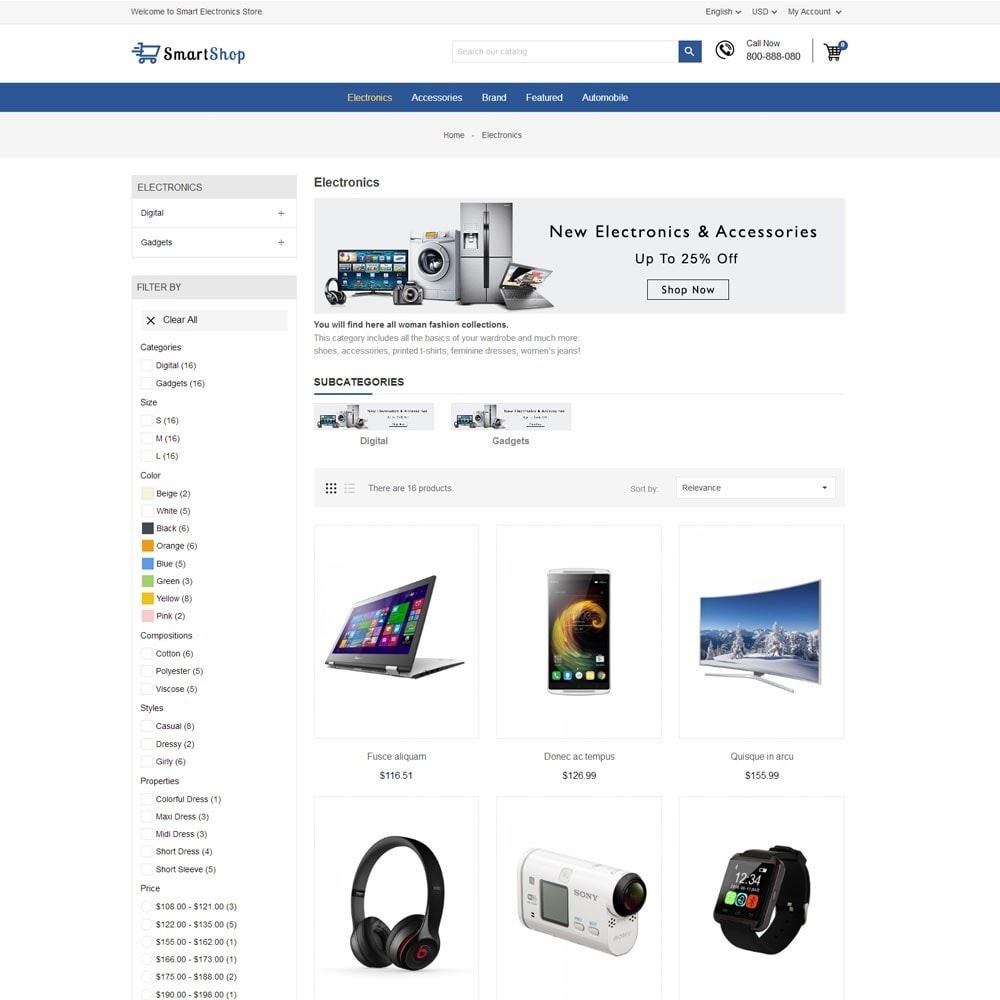Open English language dropdown
Screen dimensions: 1000x1000
pos(723,11)
